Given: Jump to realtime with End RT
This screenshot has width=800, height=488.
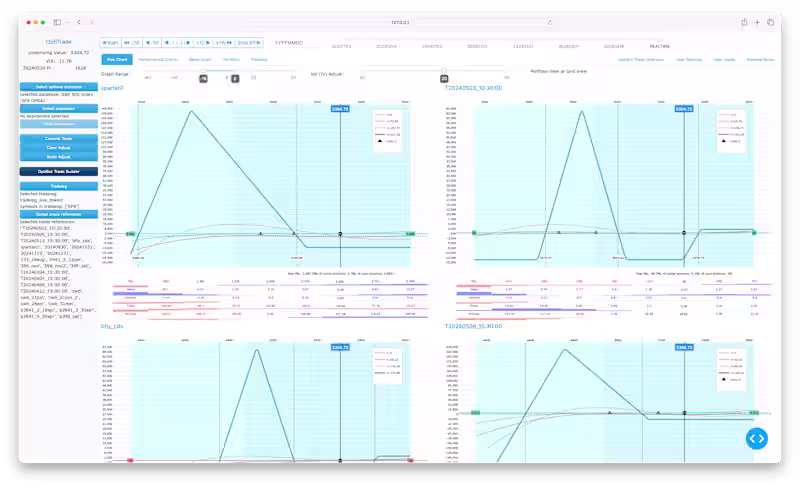Looking at the screenshot, I should pos(249,43).
